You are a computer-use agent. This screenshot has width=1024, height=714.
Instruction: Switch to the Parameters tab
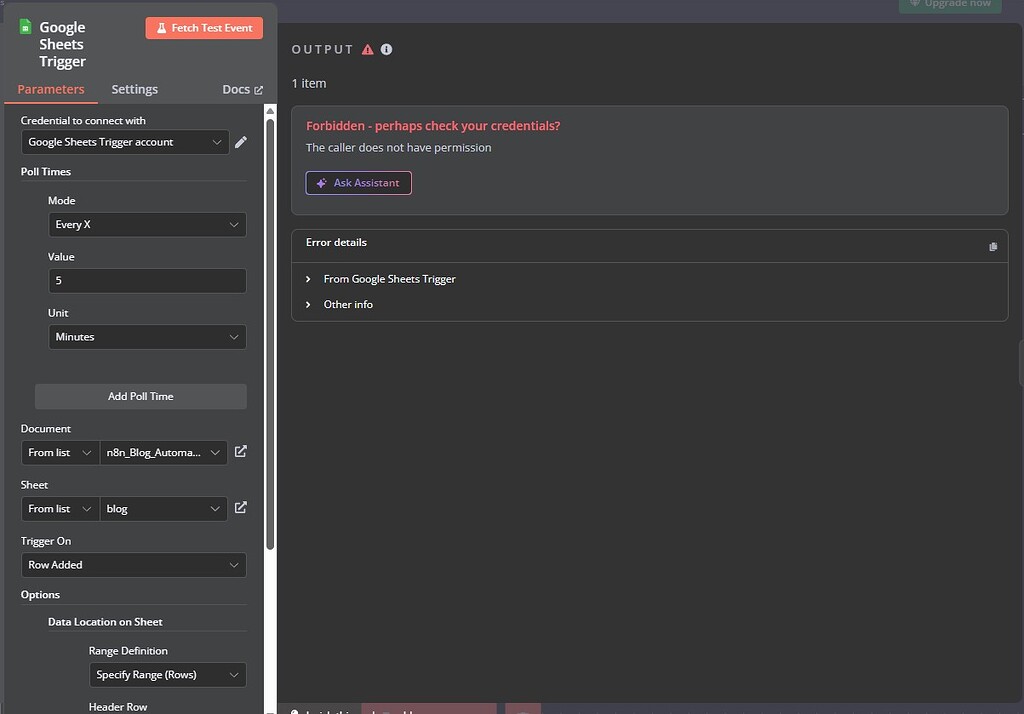(x=51, y=89)
